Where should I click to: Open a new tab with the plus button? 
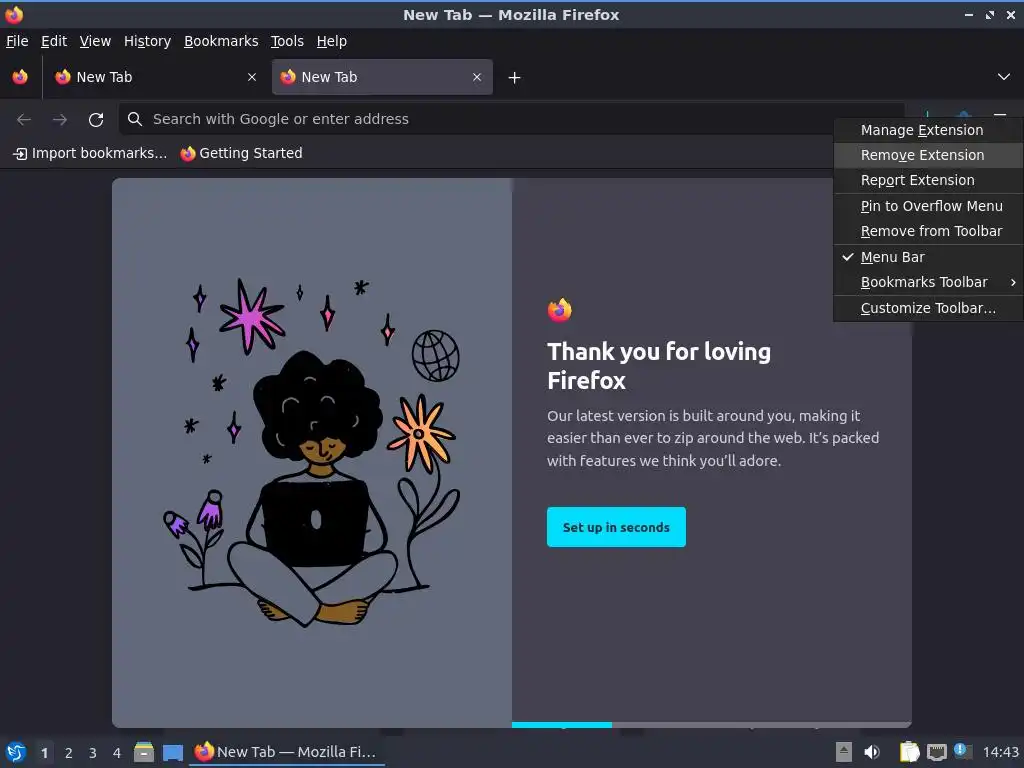(515, 78)
